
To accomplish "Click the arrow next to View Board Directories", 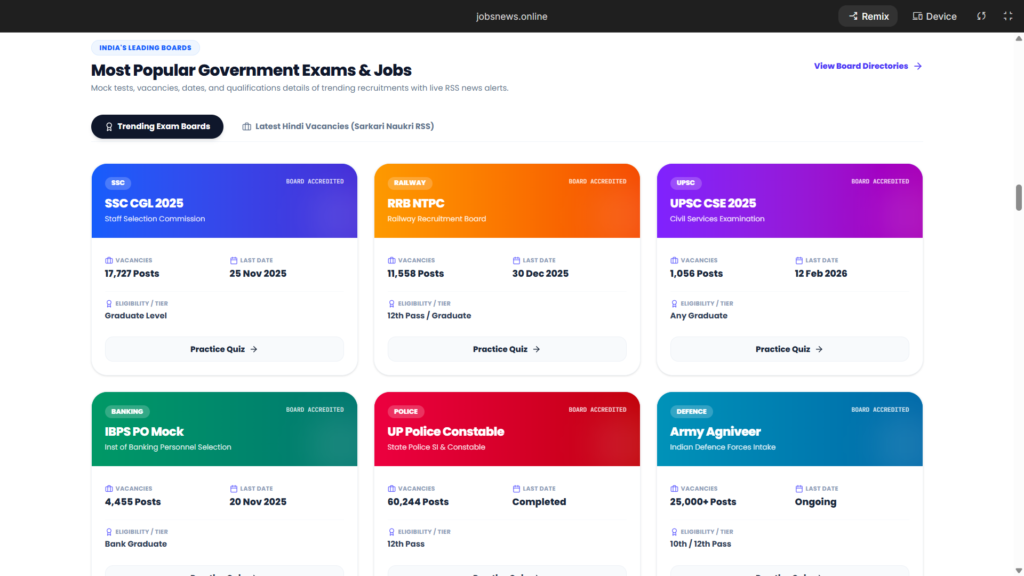I will tap(918, 66).
